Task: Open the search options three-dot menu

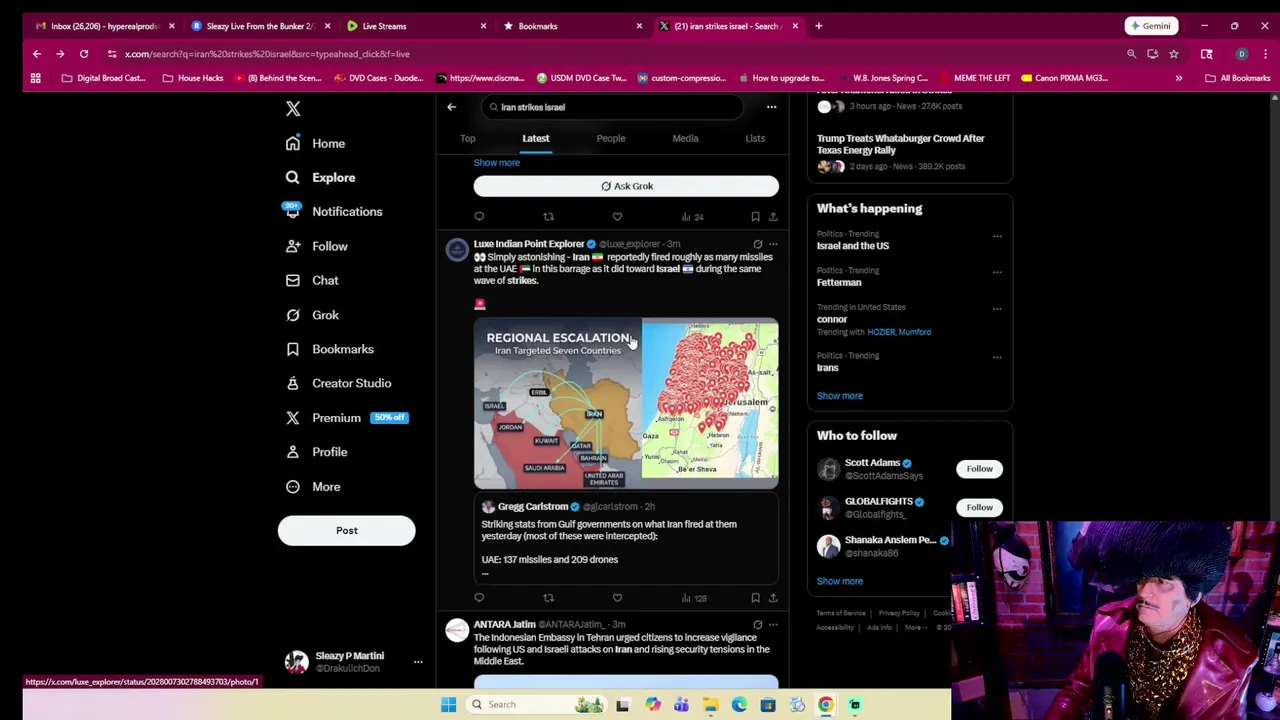Action: tap(771, 107)
